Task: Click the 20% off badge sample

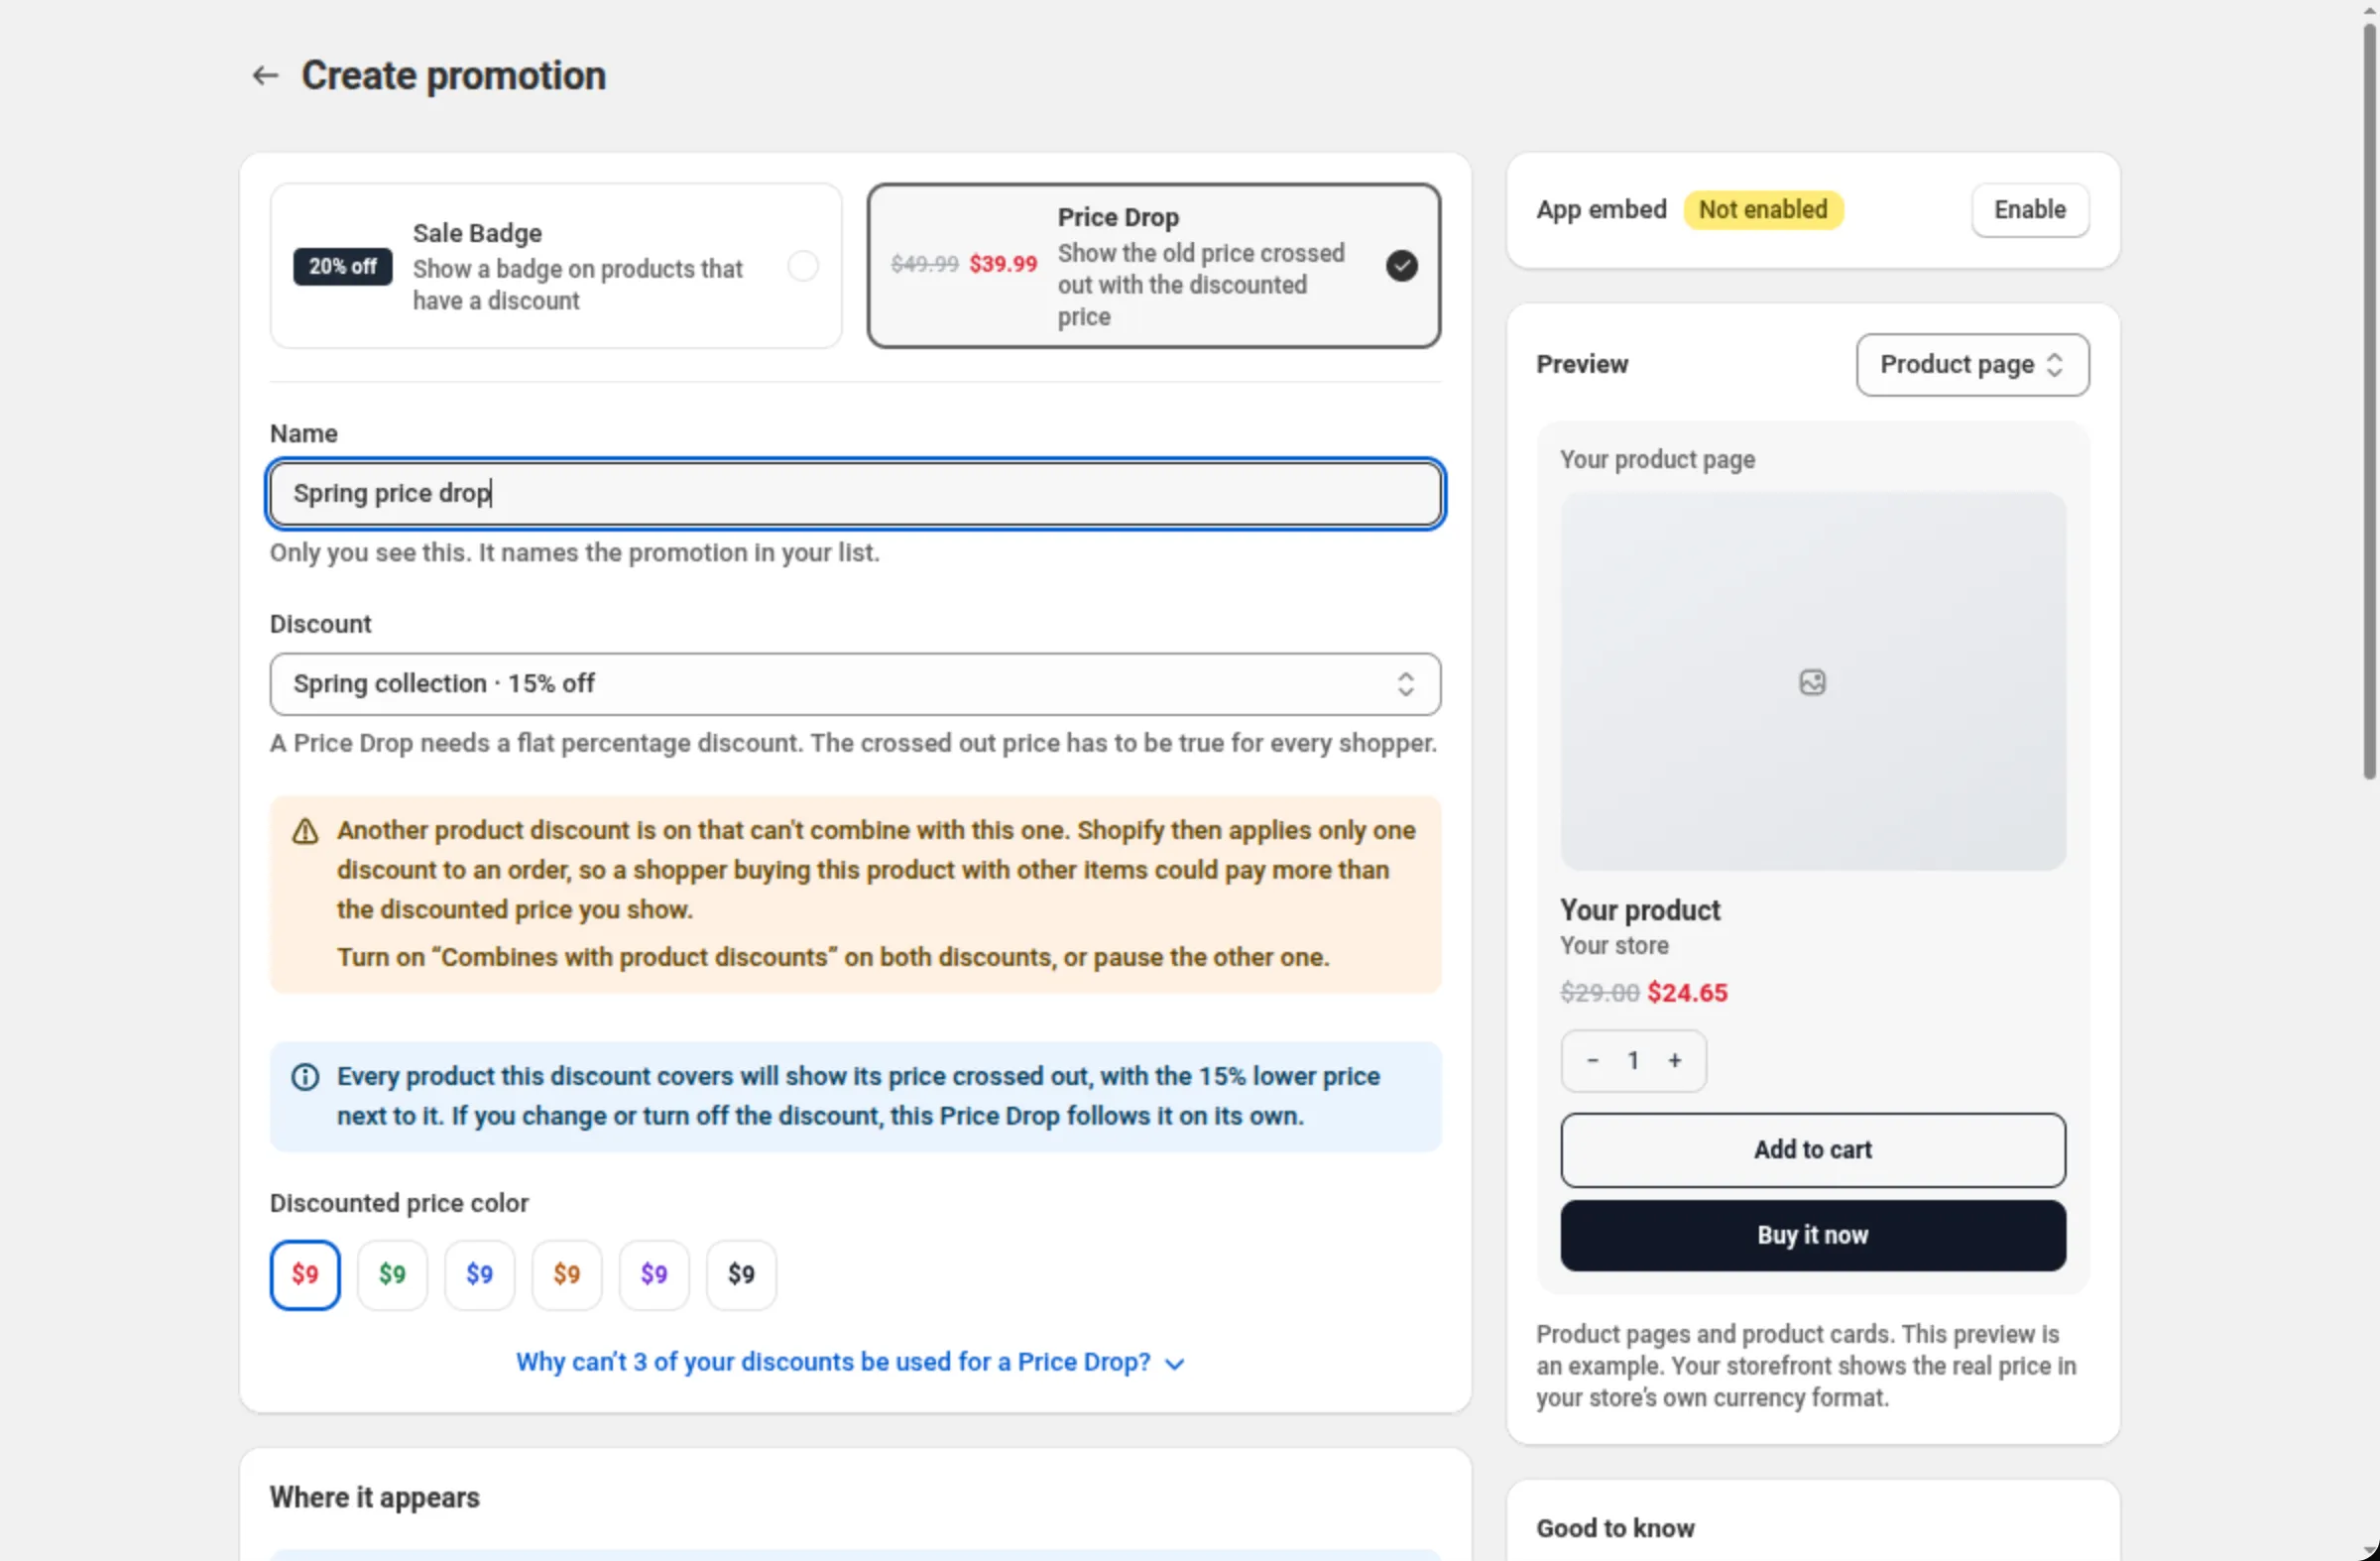Action: point(342,267)
